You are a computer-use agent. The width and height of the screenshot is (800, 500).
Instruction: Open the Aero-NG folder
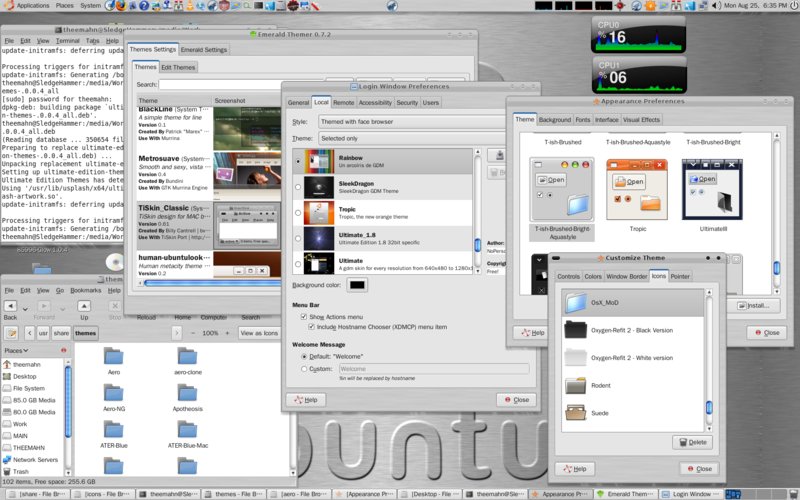[x=113, y=398]
